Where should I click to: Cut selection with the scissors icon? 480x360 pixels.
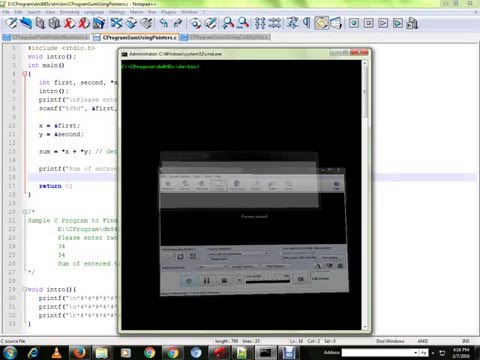point(117,23)
